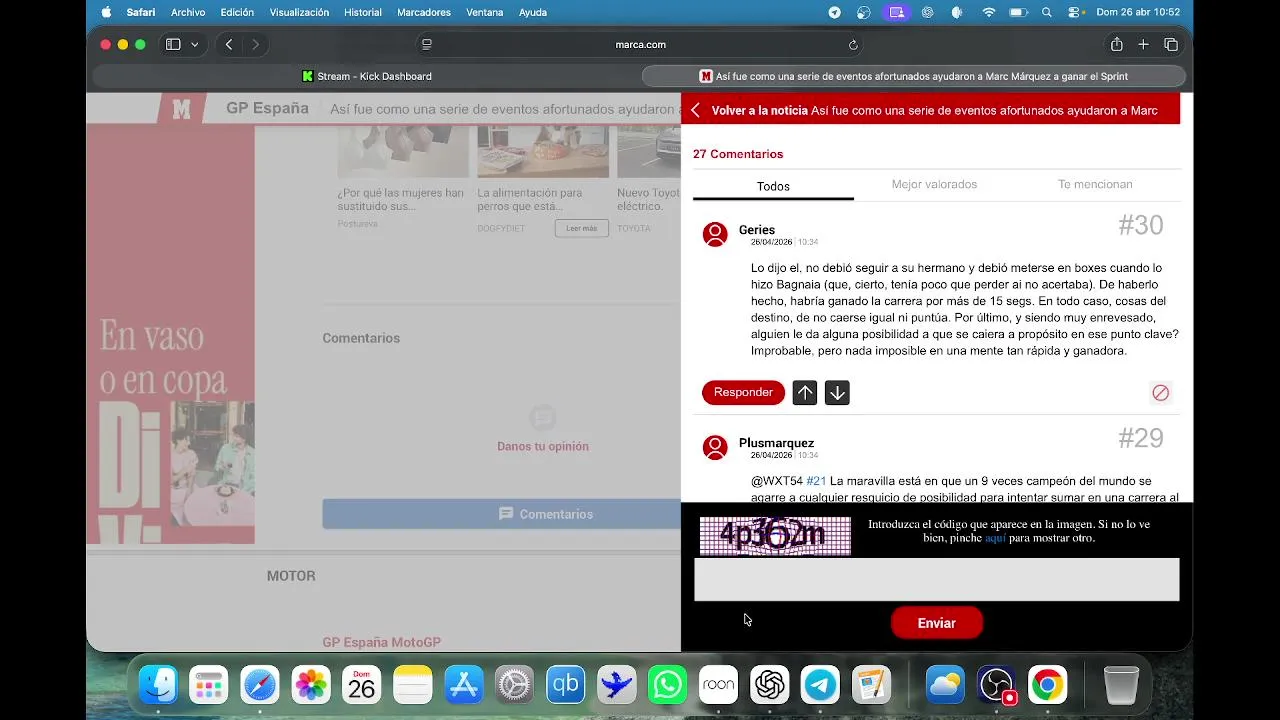This screenshot has width=1280, height=720.
Task: Open Finder in the Dock
Action: tap(158, 685)
